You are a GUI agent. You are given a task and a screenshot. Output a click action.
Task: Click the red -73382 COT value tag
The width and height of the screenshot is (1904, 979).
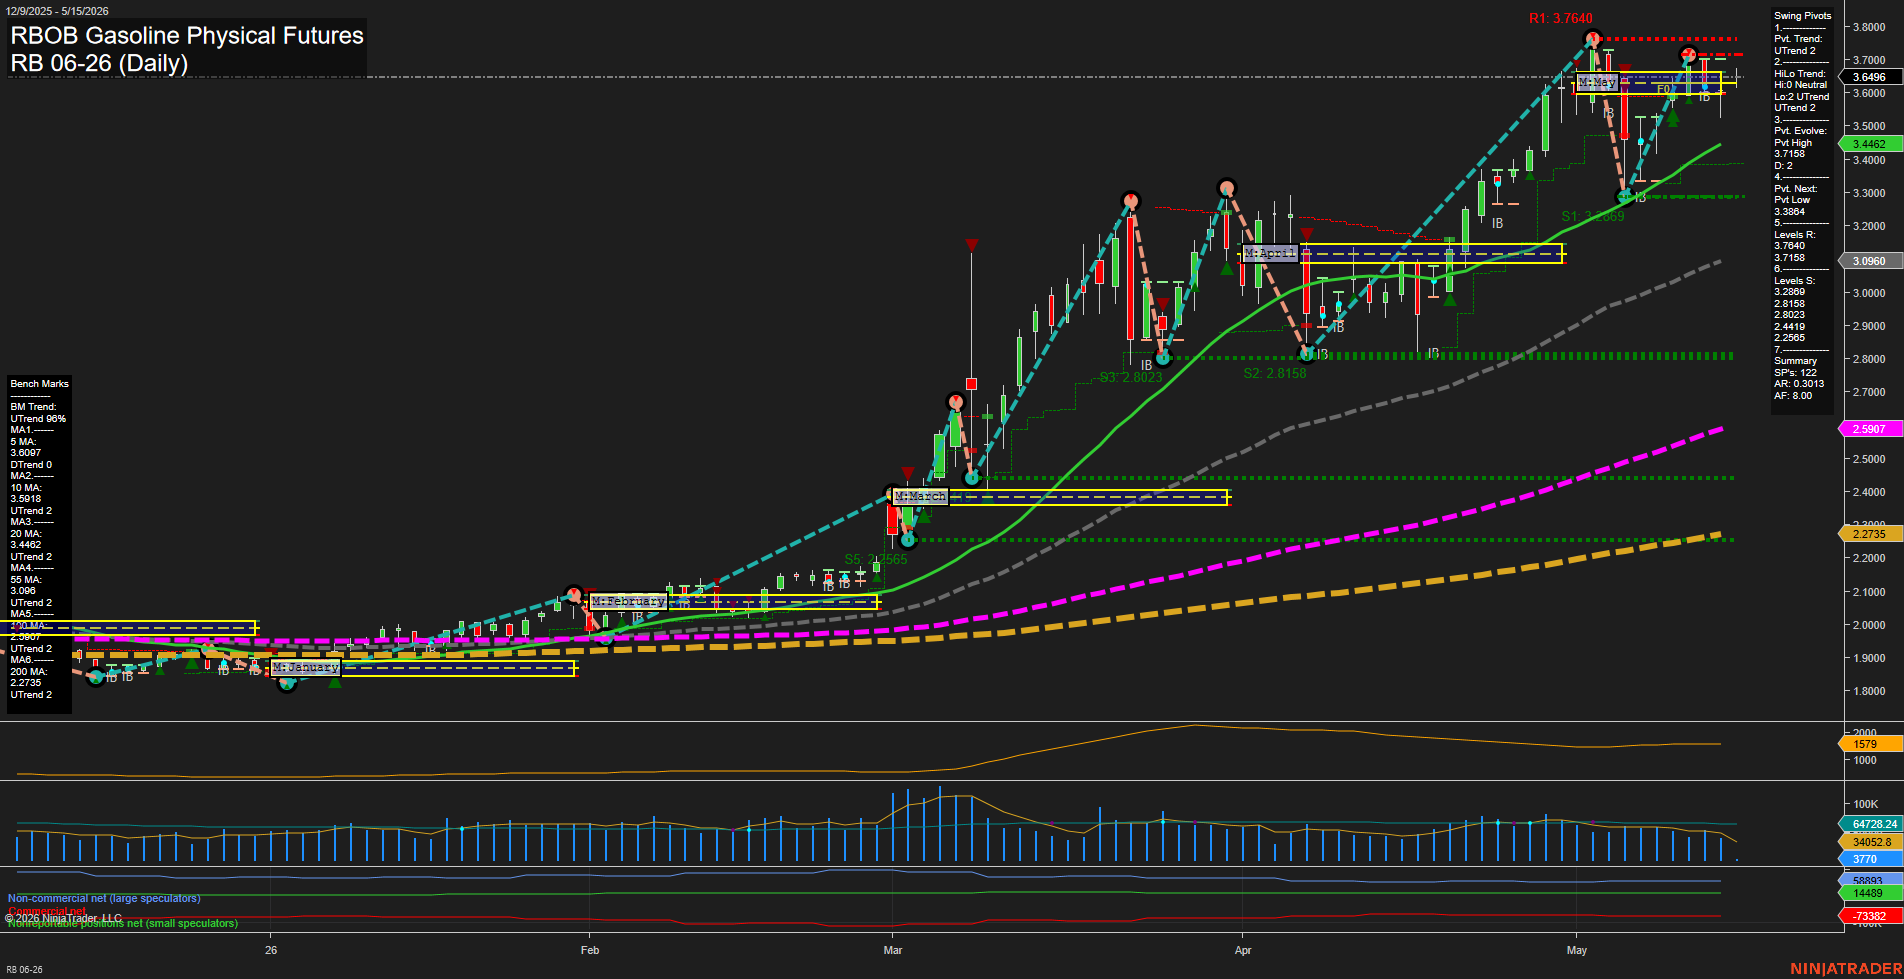pos(1868,916)
